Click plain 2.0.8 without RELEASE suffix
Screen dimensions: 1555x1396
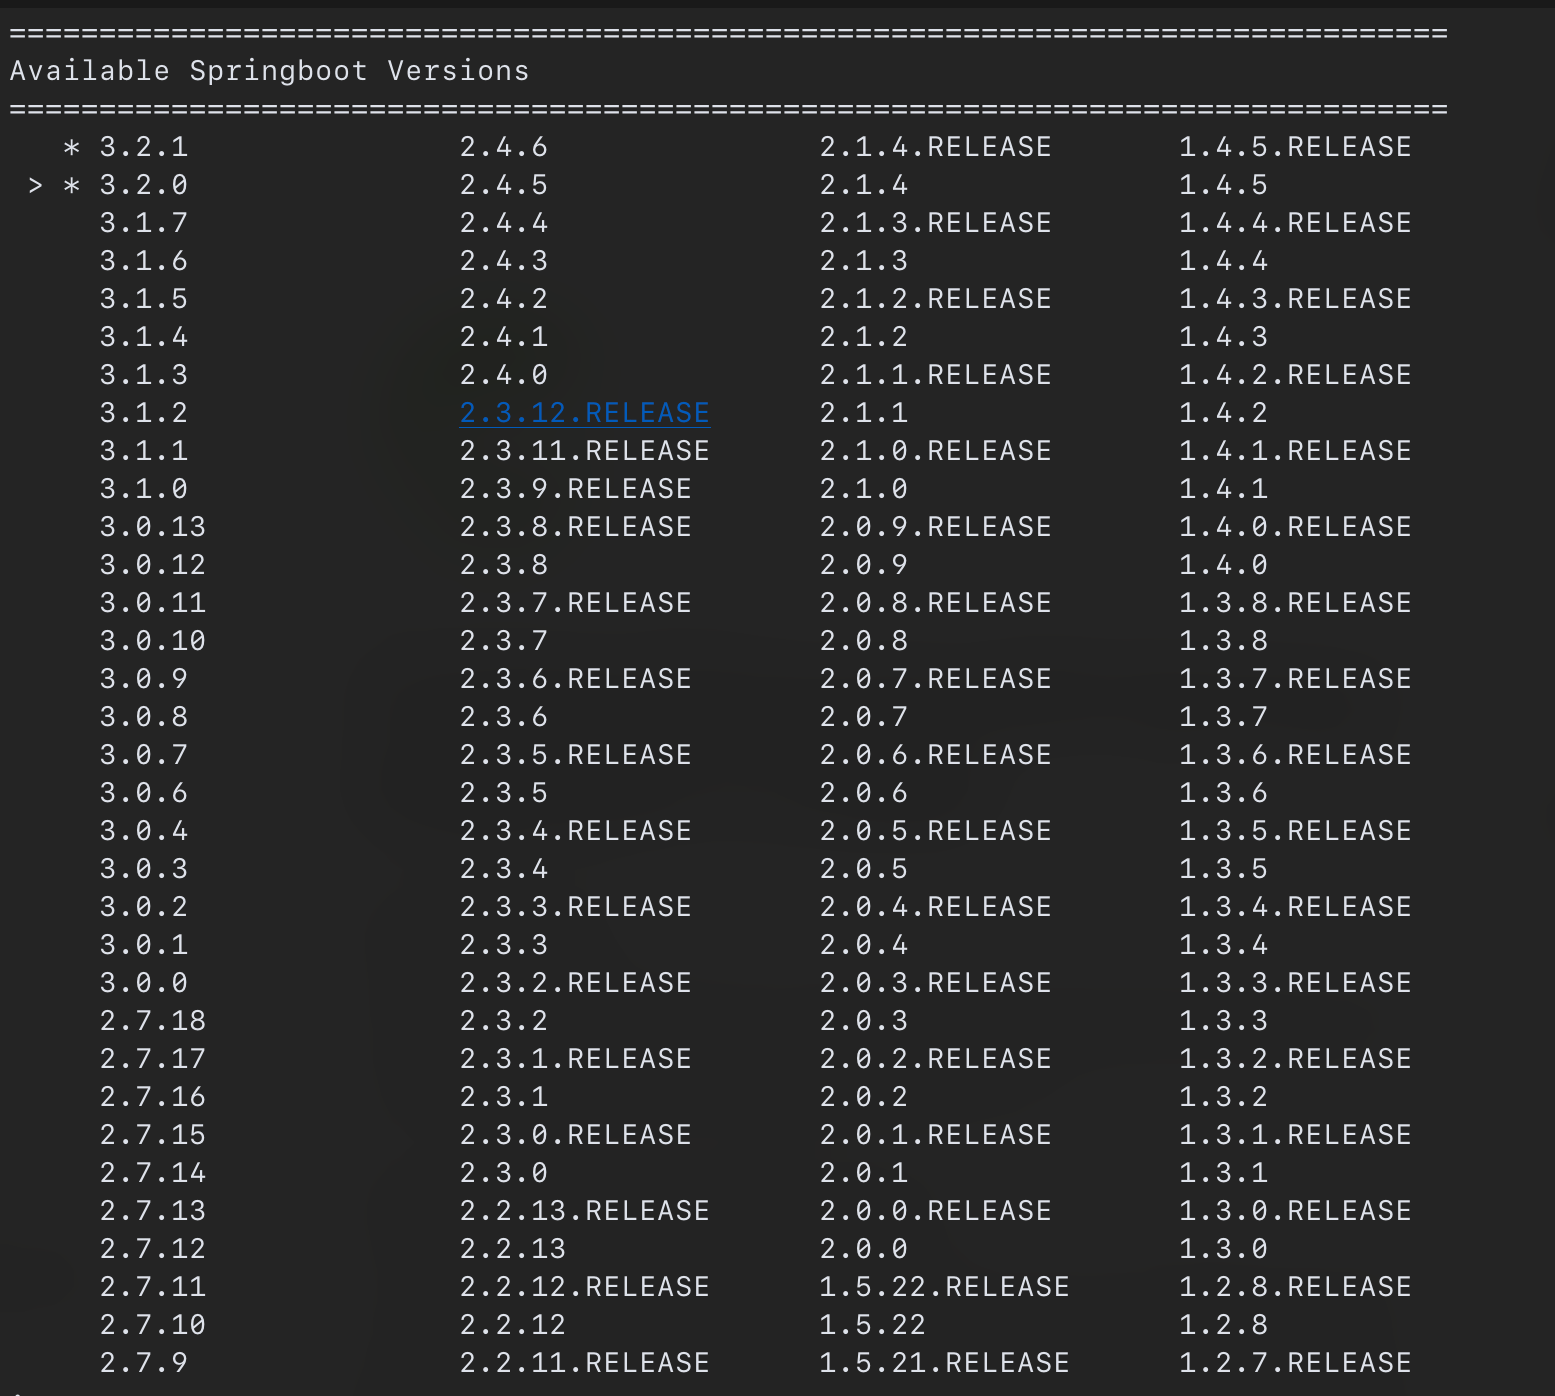(864, 641)
